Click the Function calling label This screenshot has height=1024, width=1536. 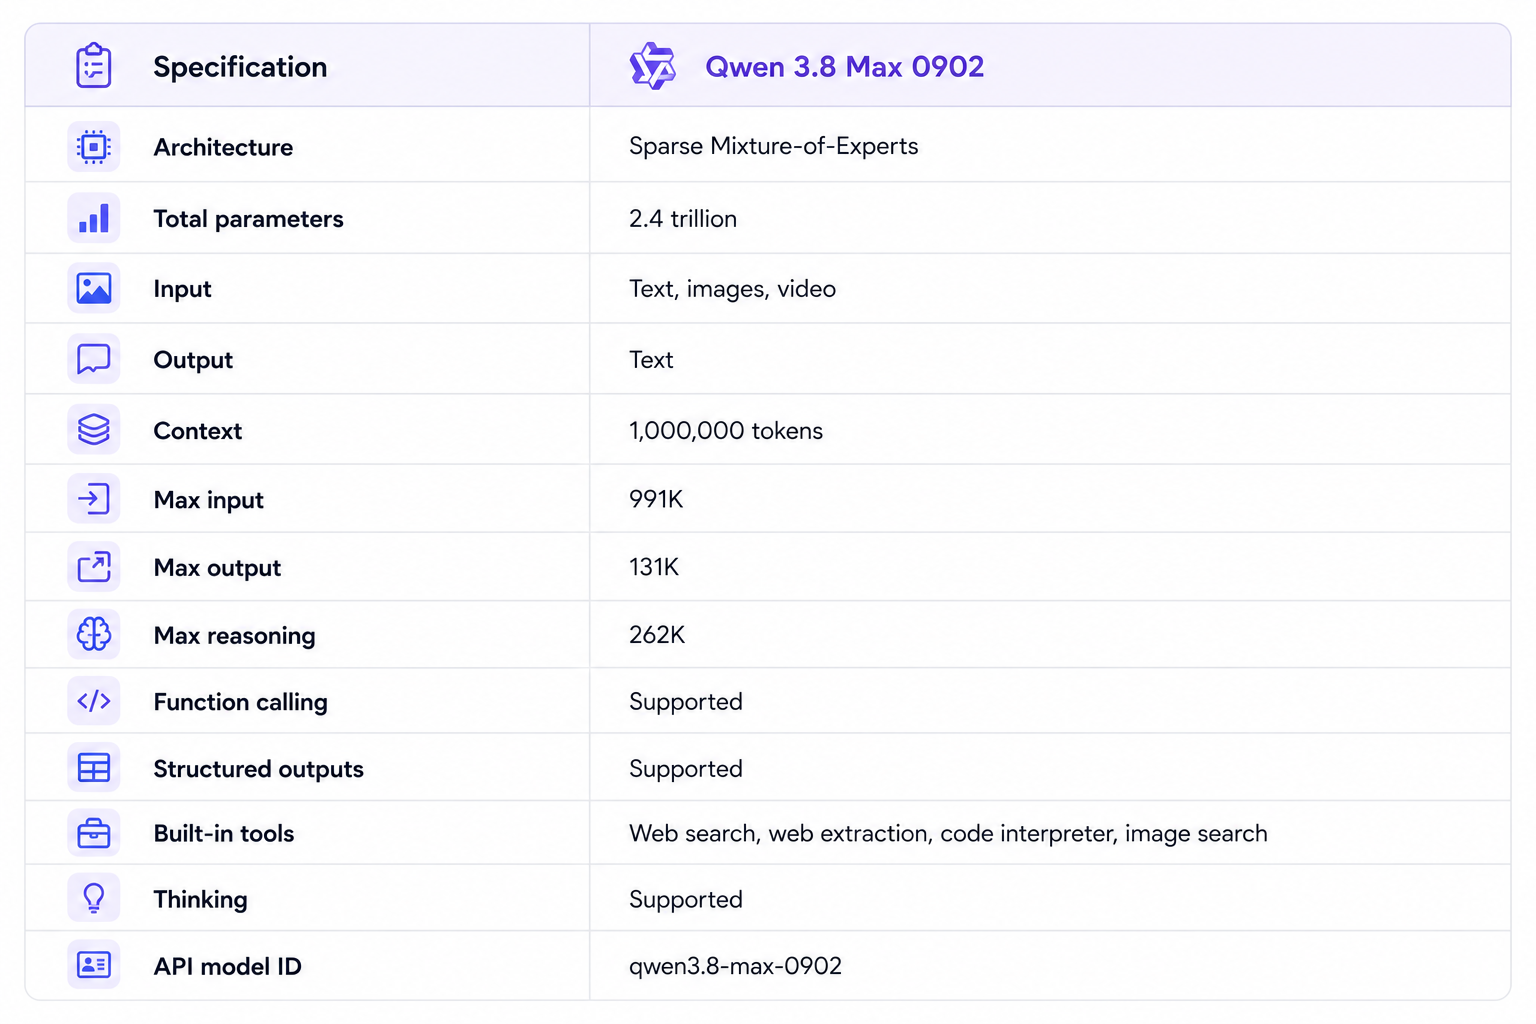(x=240, y=703)
